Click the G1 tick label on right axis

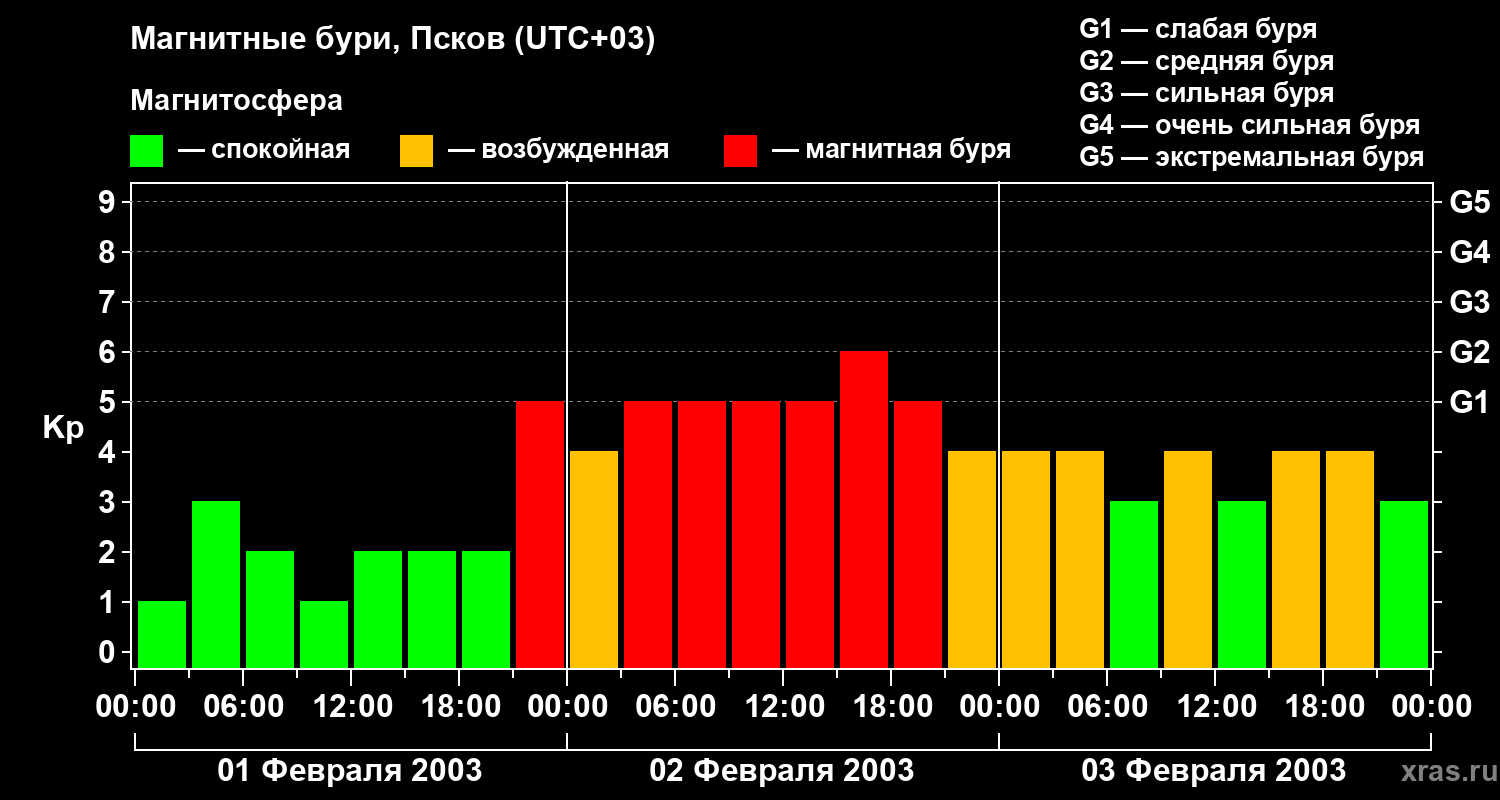(x=1469, y=402)
